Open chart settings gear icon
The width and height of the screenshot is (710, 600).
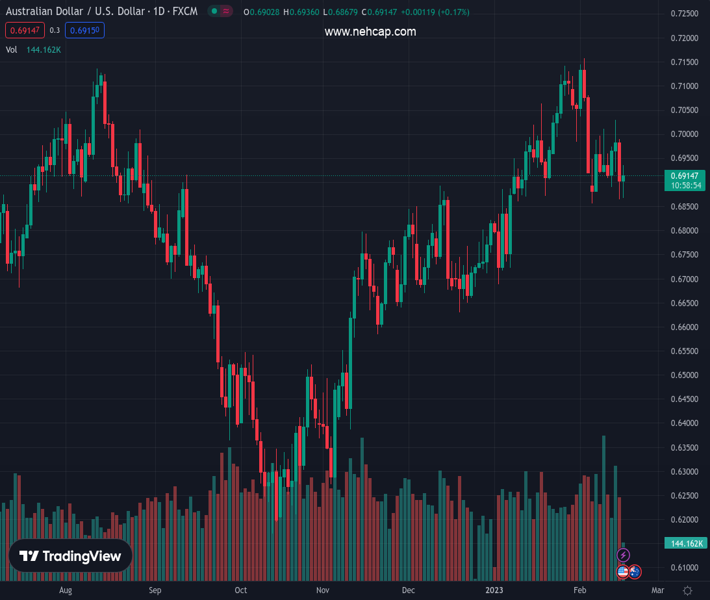(687, 591)
